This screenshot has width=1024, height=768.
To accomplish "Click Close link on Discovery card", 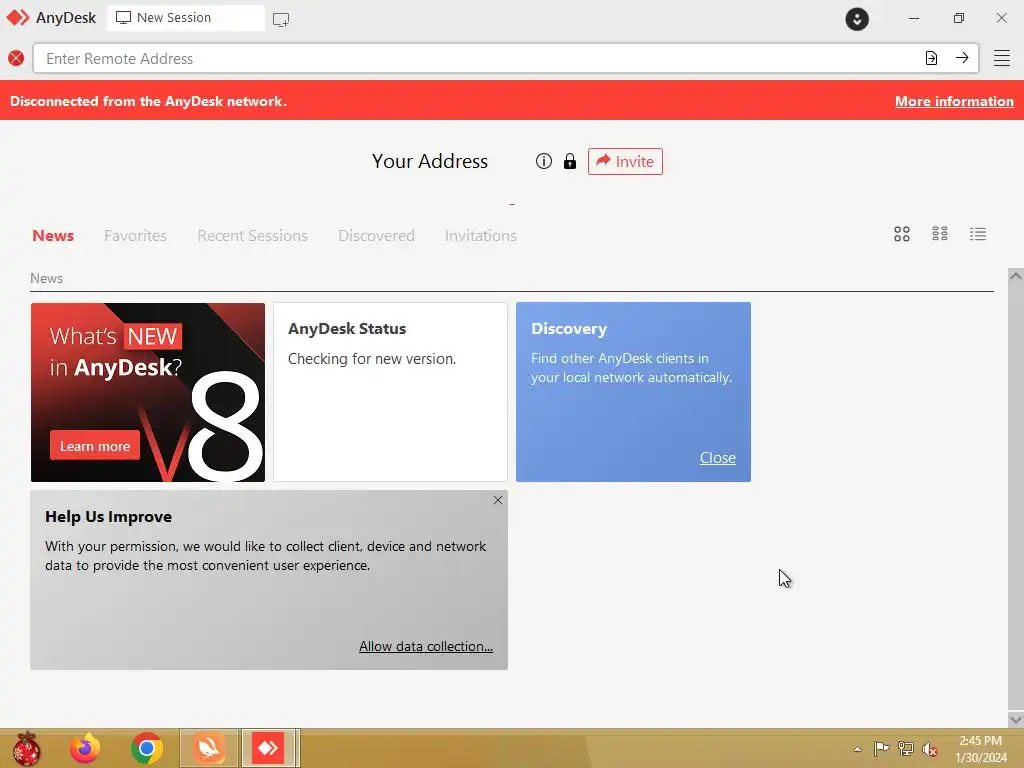I will point(718,458).
